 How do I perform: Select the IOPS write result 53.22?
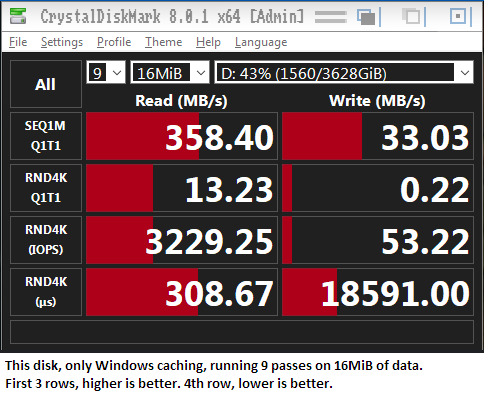(x=378, y=240)
